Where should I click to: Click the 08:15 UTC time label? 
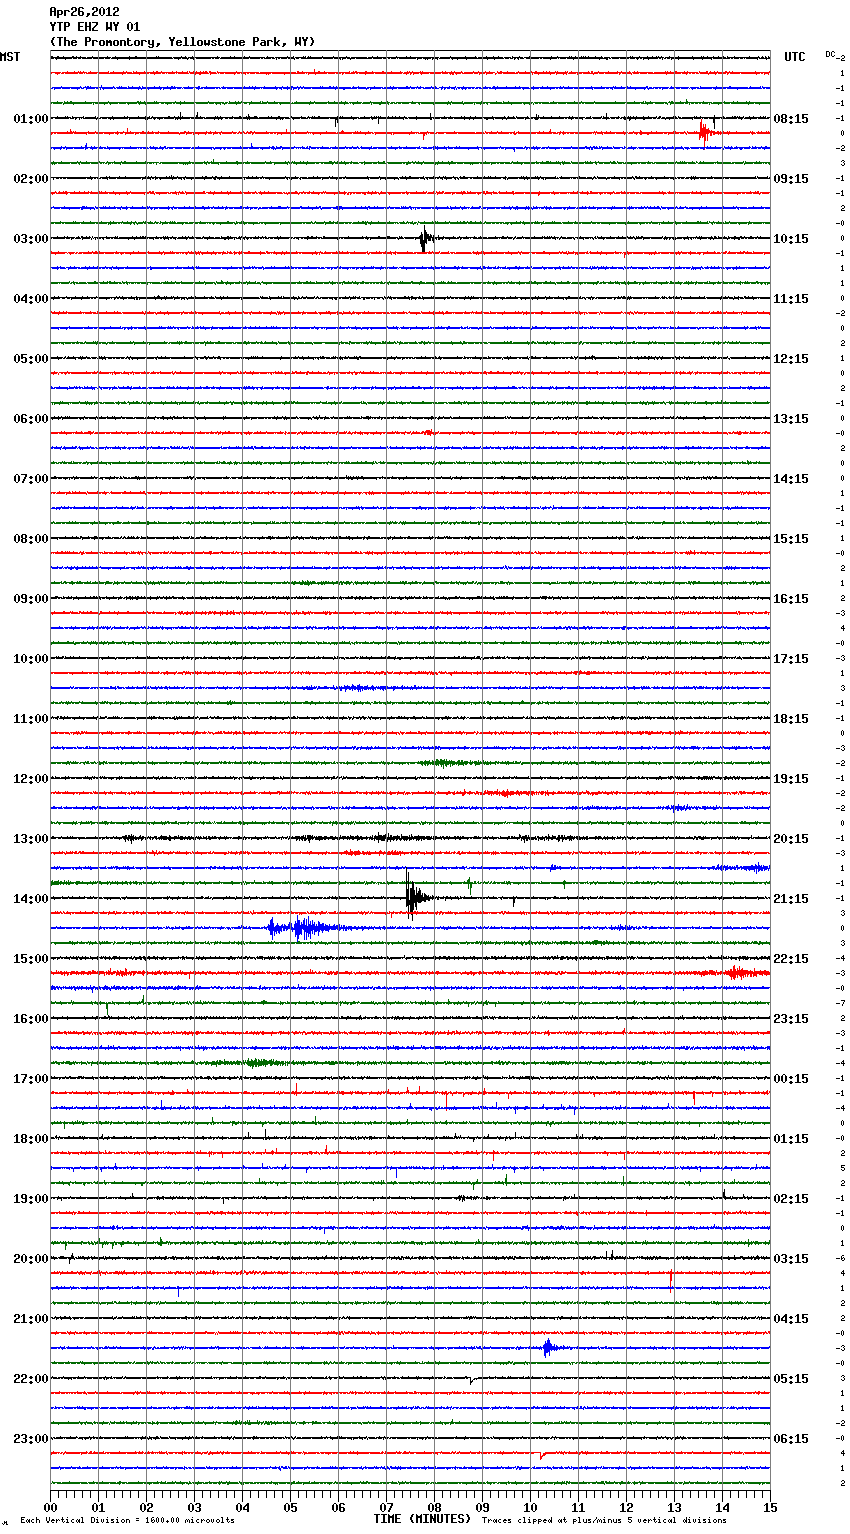791,119
